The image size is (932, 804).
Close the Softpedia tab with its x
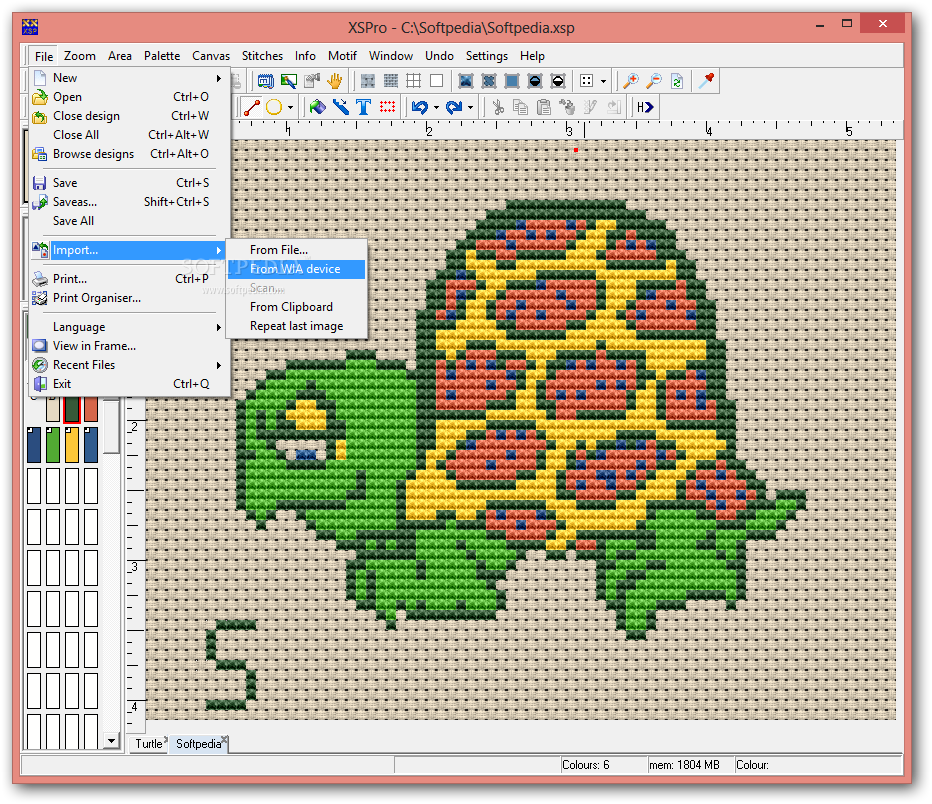click(x=225, y=740)
